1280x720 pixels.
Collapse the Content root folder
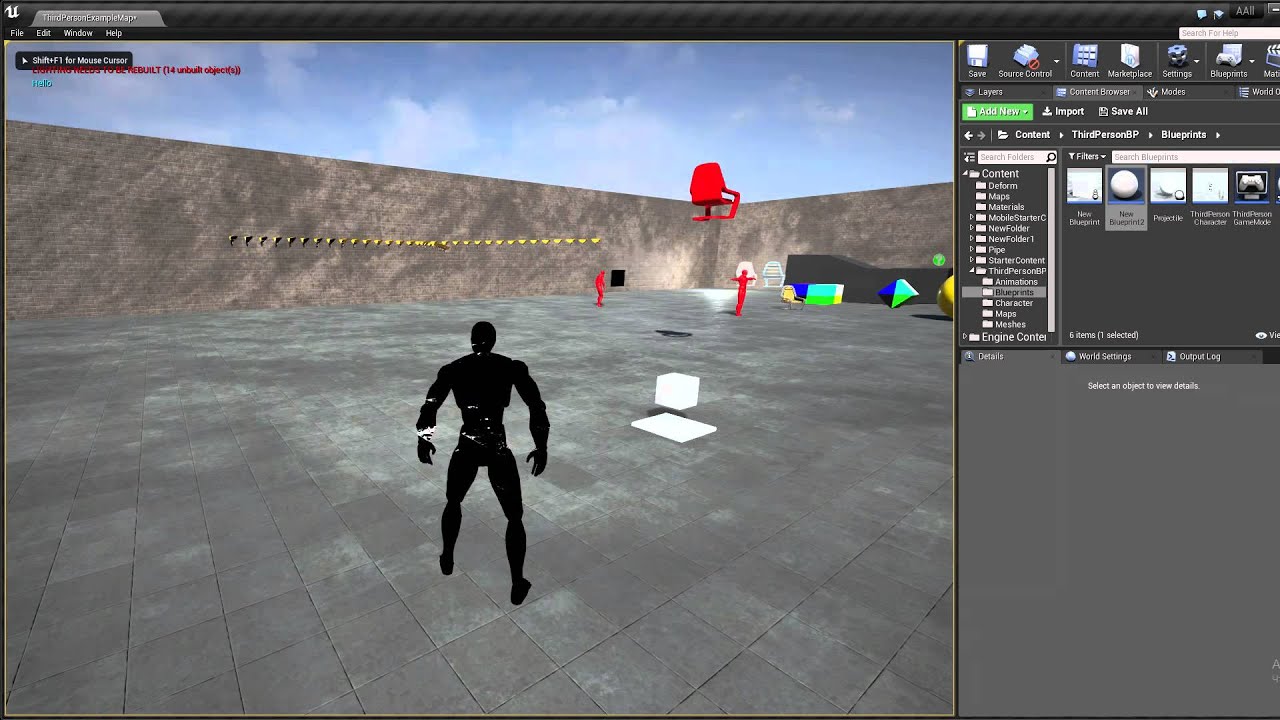tap(966, 174)
